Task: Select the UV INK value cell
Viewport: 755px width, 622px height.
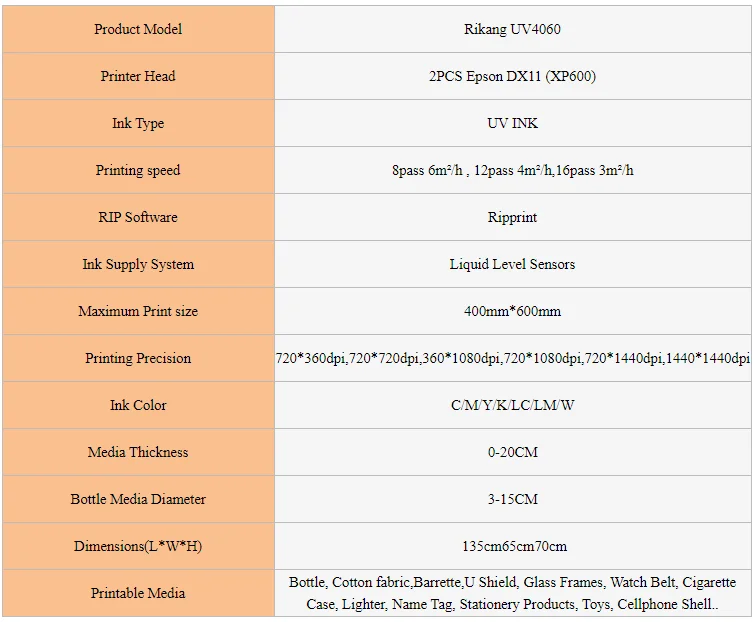Action: (x=512, y=123)
